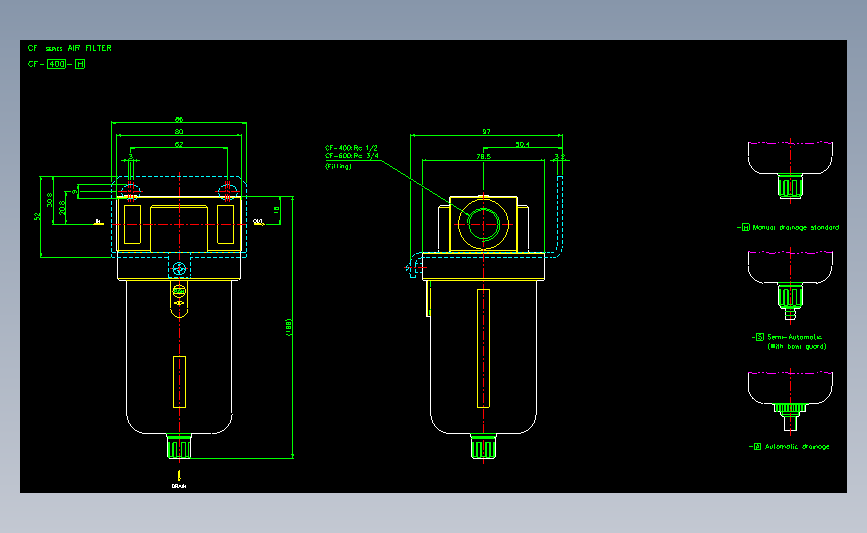The image size is (867, 533).
Task: Select the boxed '400' model code
Action: click(x=56, y=64)
